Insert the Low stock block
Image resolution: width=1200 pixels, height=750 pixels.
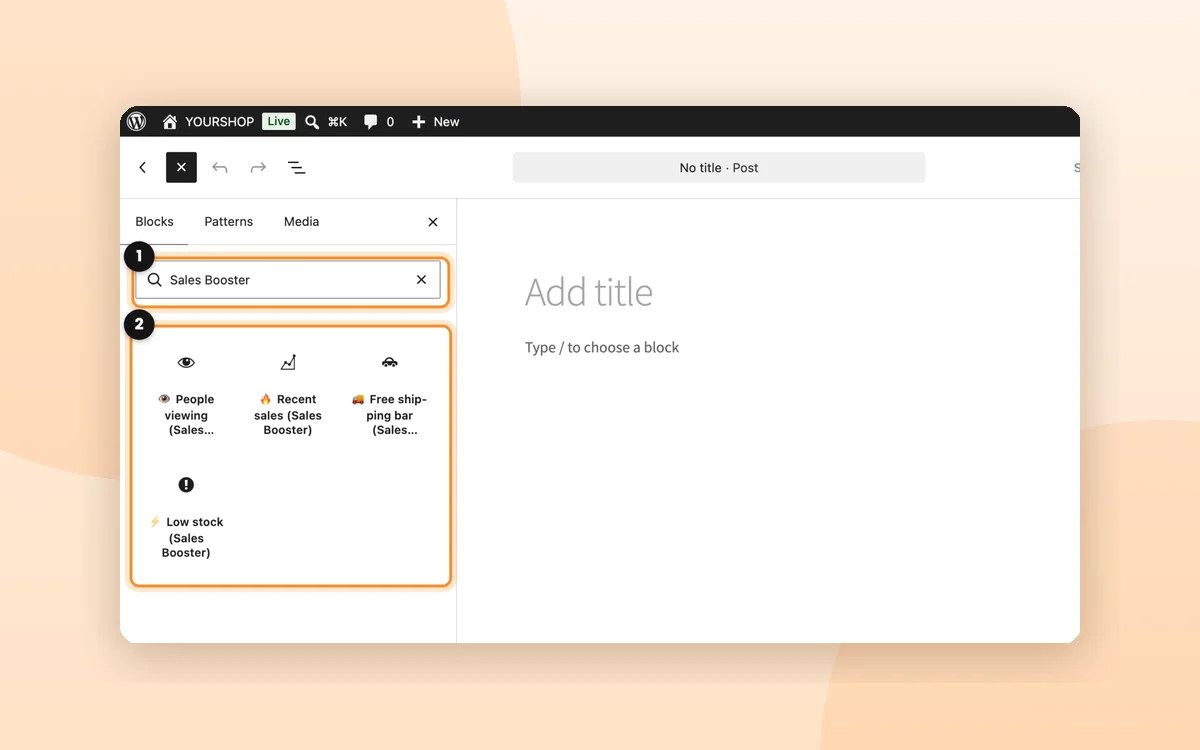[186, 516]
